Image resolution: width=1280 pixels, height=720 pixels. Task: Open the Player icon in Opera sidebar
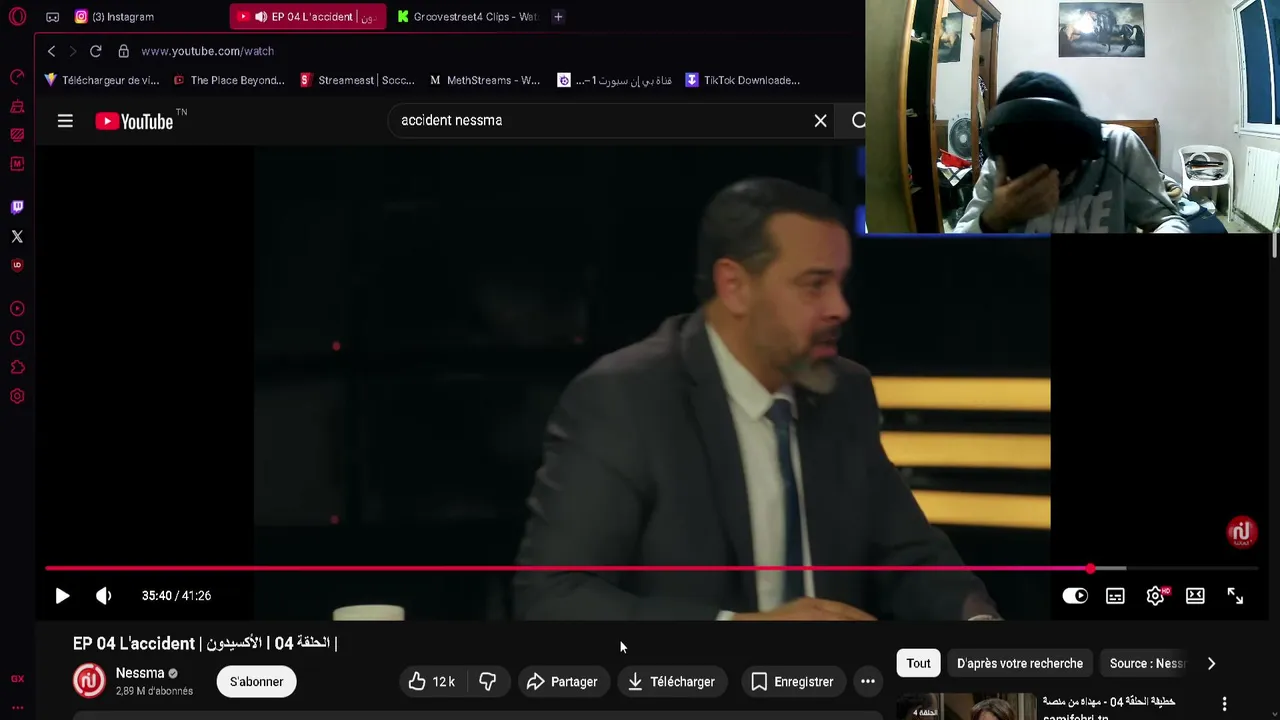click(17, 309)
